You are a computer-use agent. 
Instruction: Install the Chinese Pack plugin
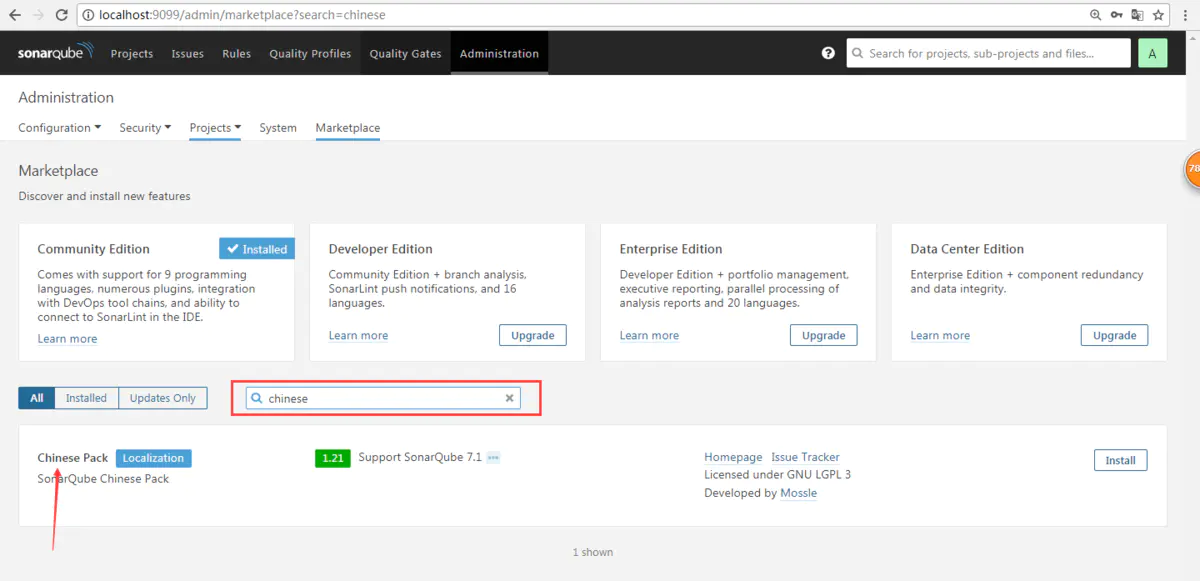1120,460
